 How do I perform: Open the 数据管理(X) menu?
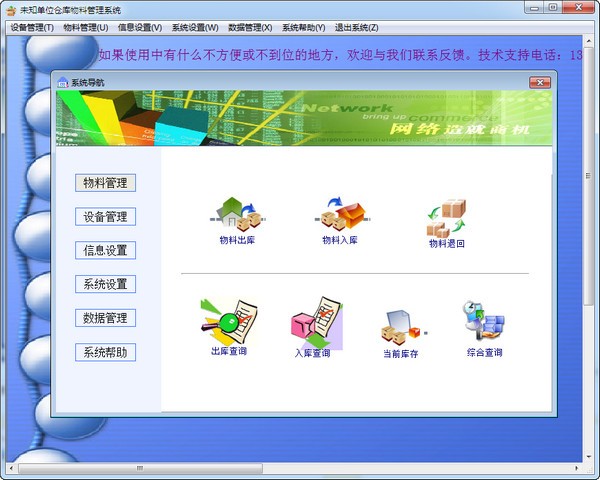250,27
